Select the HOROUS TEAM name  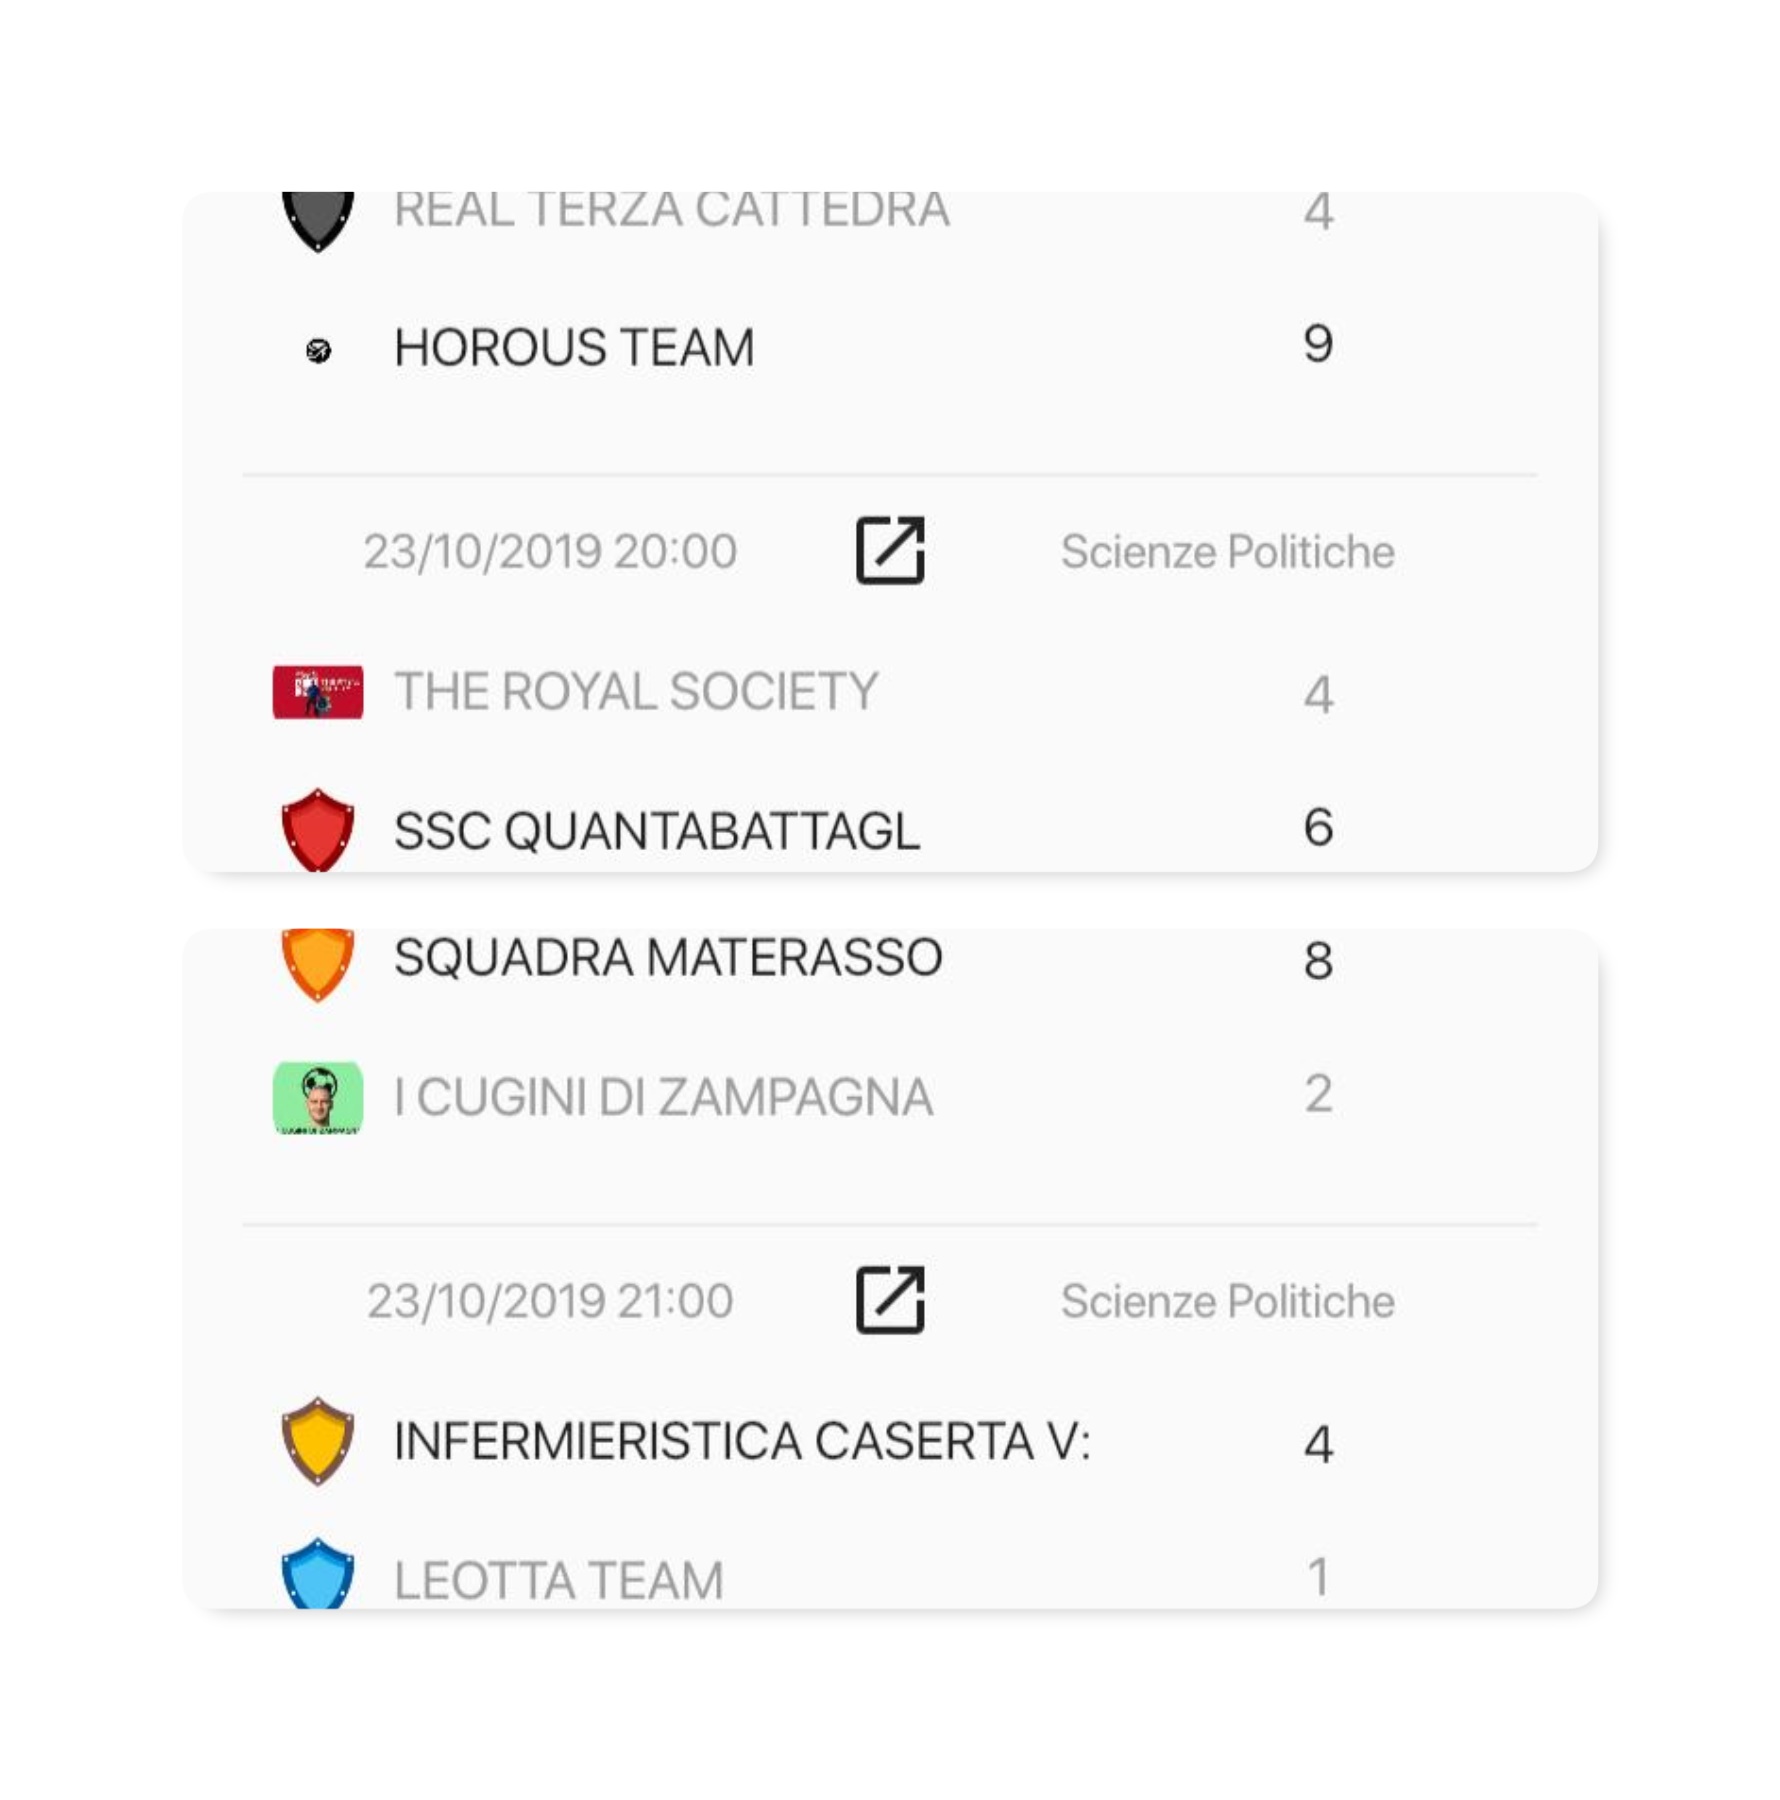coord(574,348)
